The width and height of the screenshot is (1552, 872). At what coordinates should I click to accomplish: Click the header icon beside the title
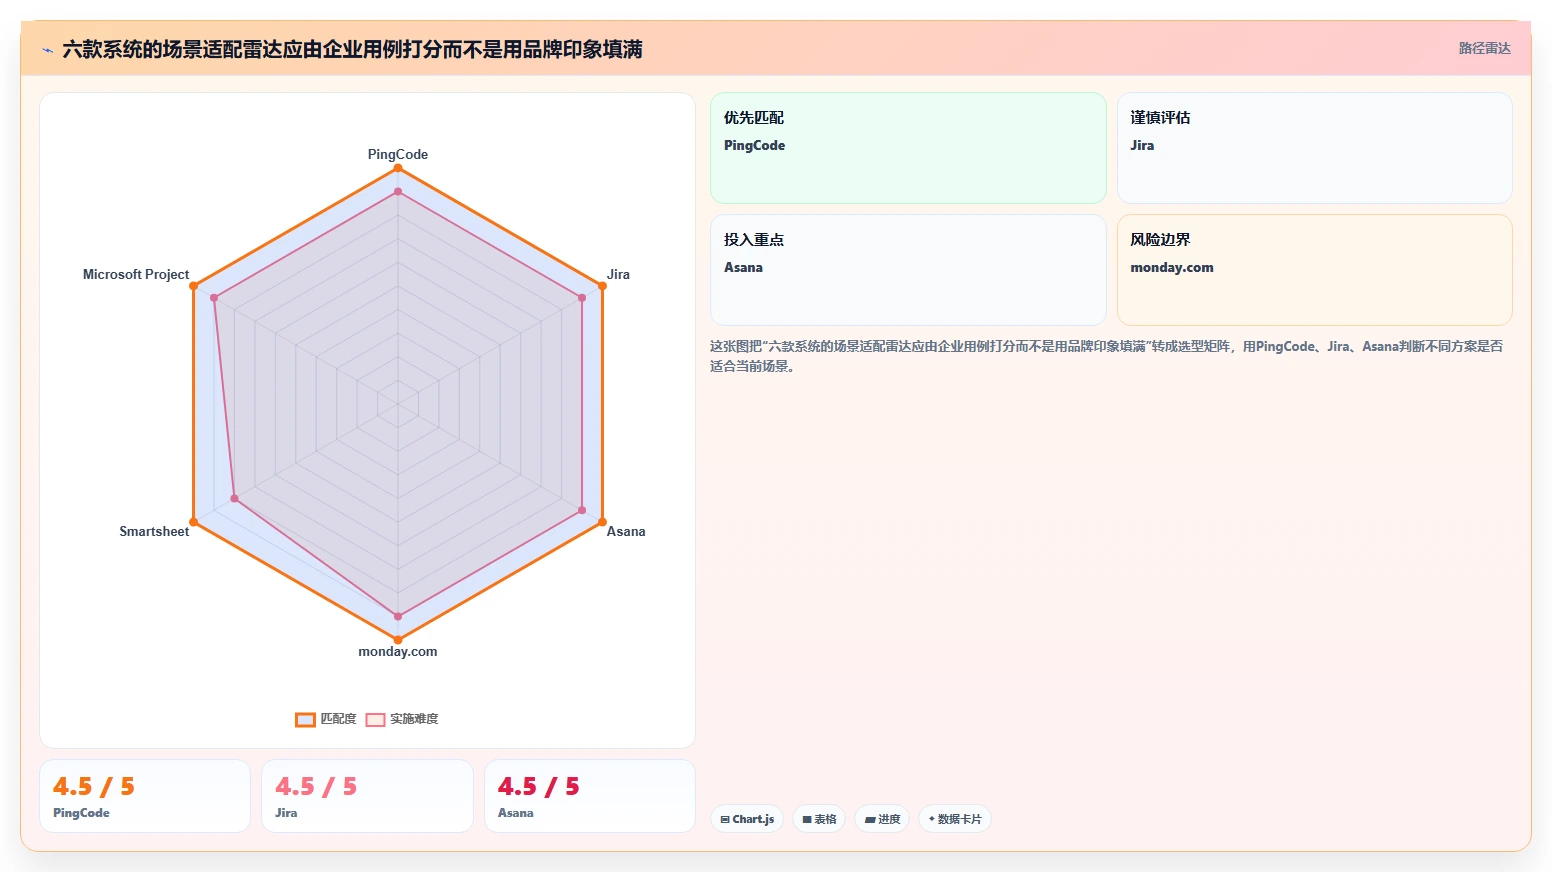click(x=47, y=50)
